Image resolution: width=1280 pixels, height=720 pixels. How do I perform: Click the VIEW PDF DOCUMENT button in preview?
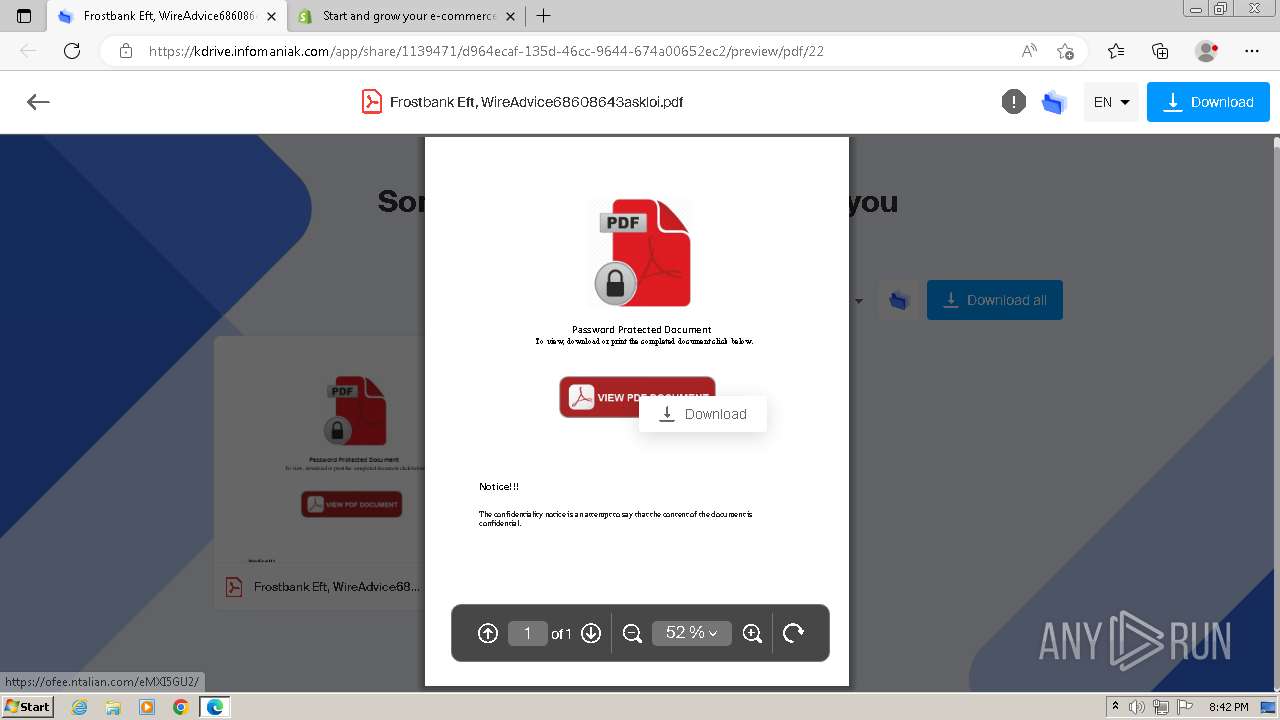pyautogui.click(x=637, y=397)
